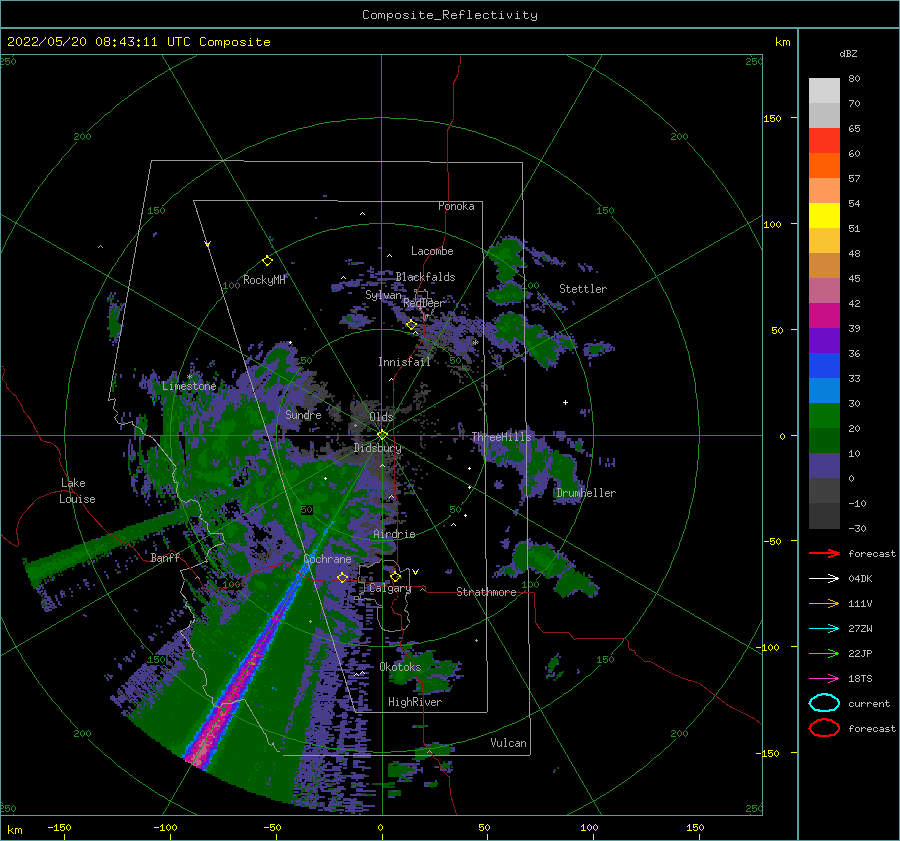Select the Okotoks city label
Viewport: 900px width, 841px height.
click(x=400, y=667)
